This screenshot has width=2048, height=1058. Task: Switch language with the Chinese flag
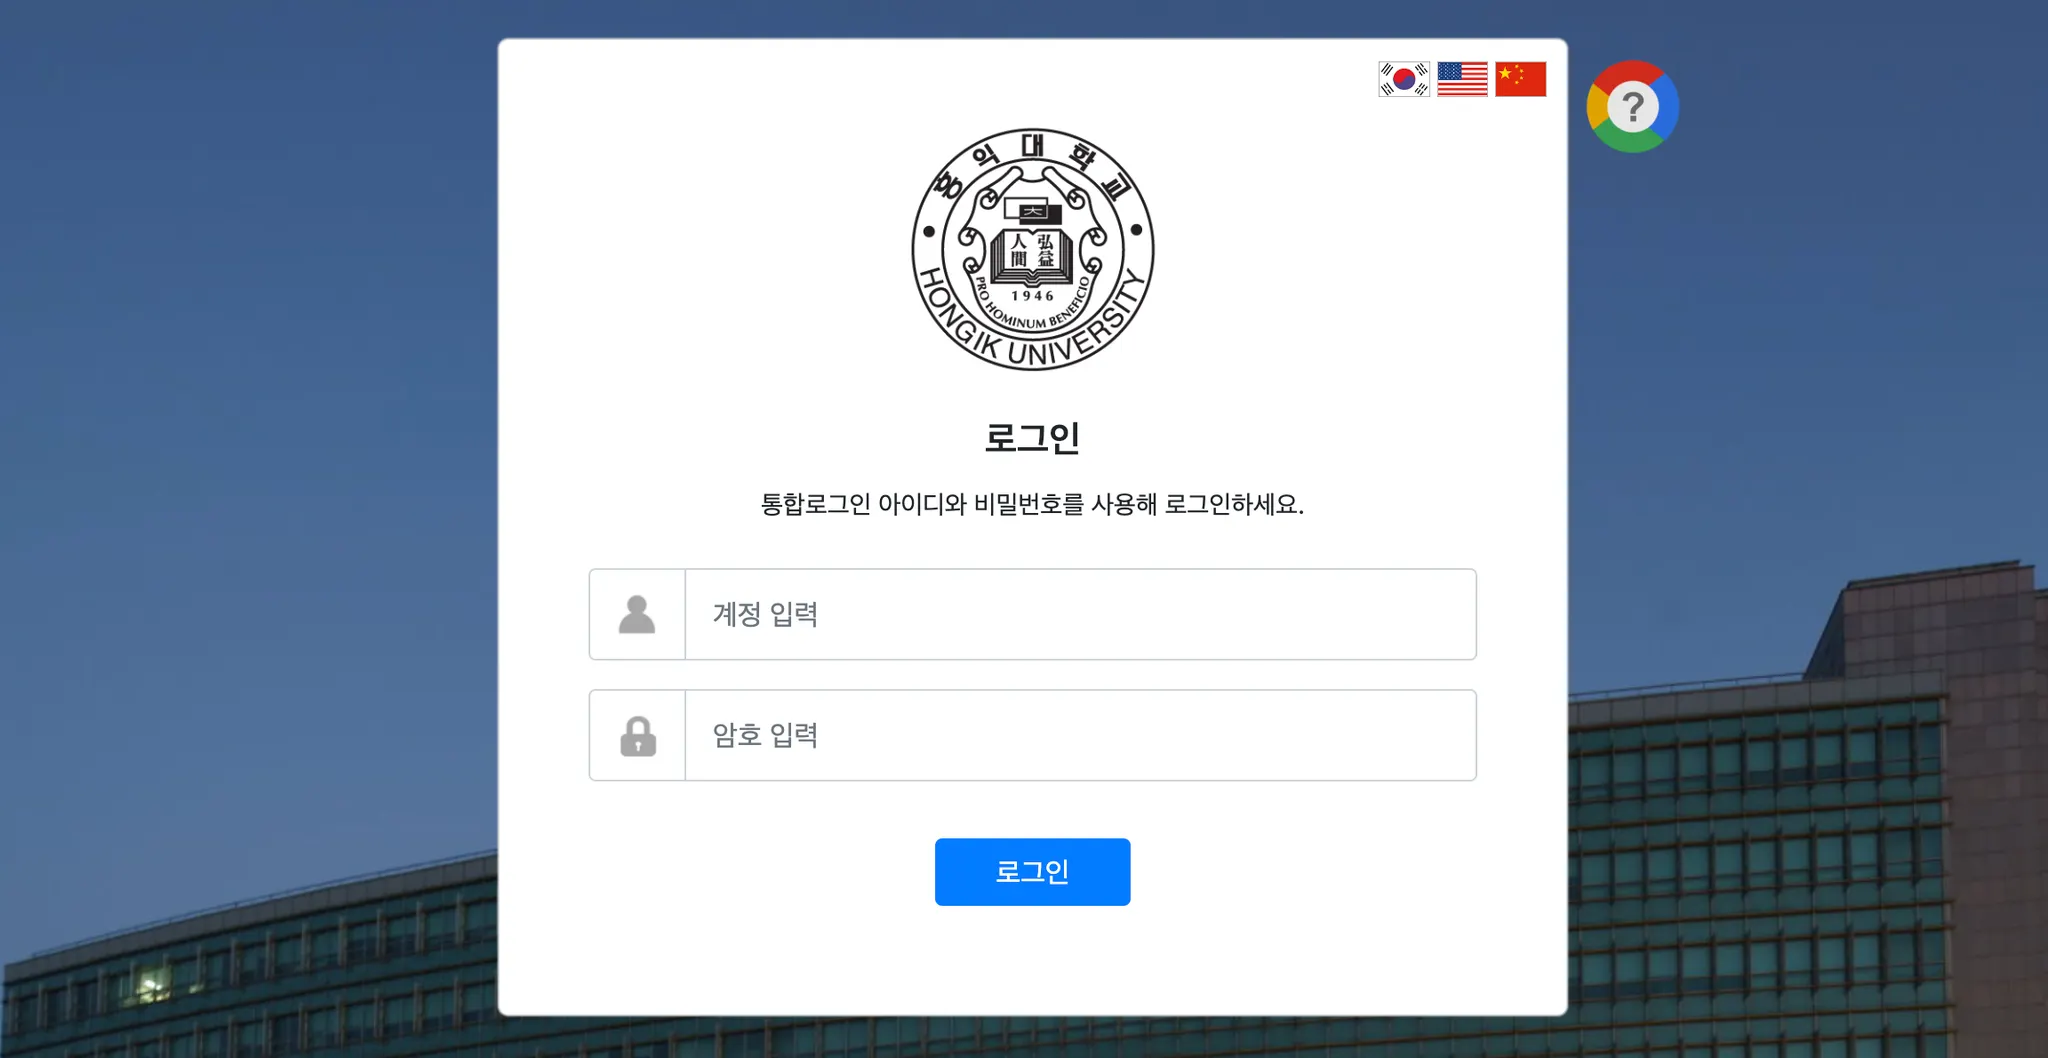pyautogui.click(x=1520, y=79)
